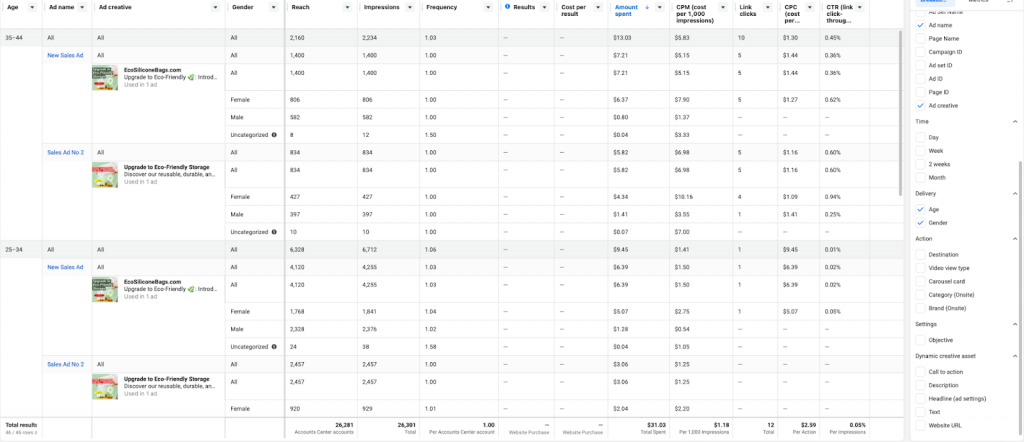Switch to the Breakdown tab
Screen dimensions: 1024x442
point(933,2)
